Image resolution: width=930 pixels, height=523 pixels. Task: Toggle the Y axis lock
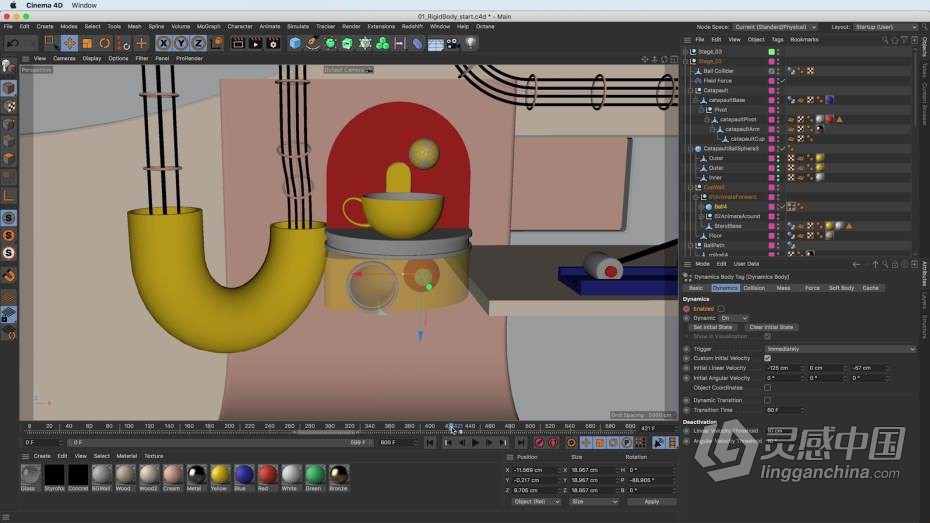(181, 43)
